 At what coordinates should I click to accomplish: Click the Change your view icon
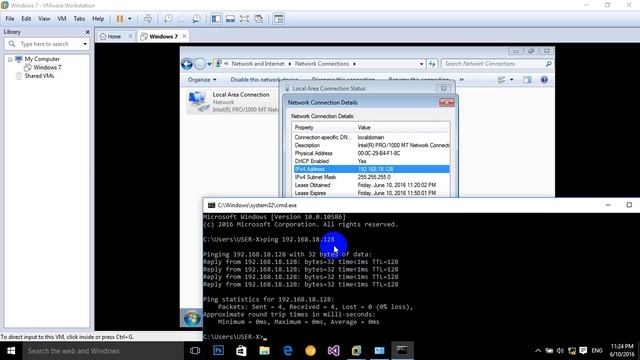pos(502,80)
